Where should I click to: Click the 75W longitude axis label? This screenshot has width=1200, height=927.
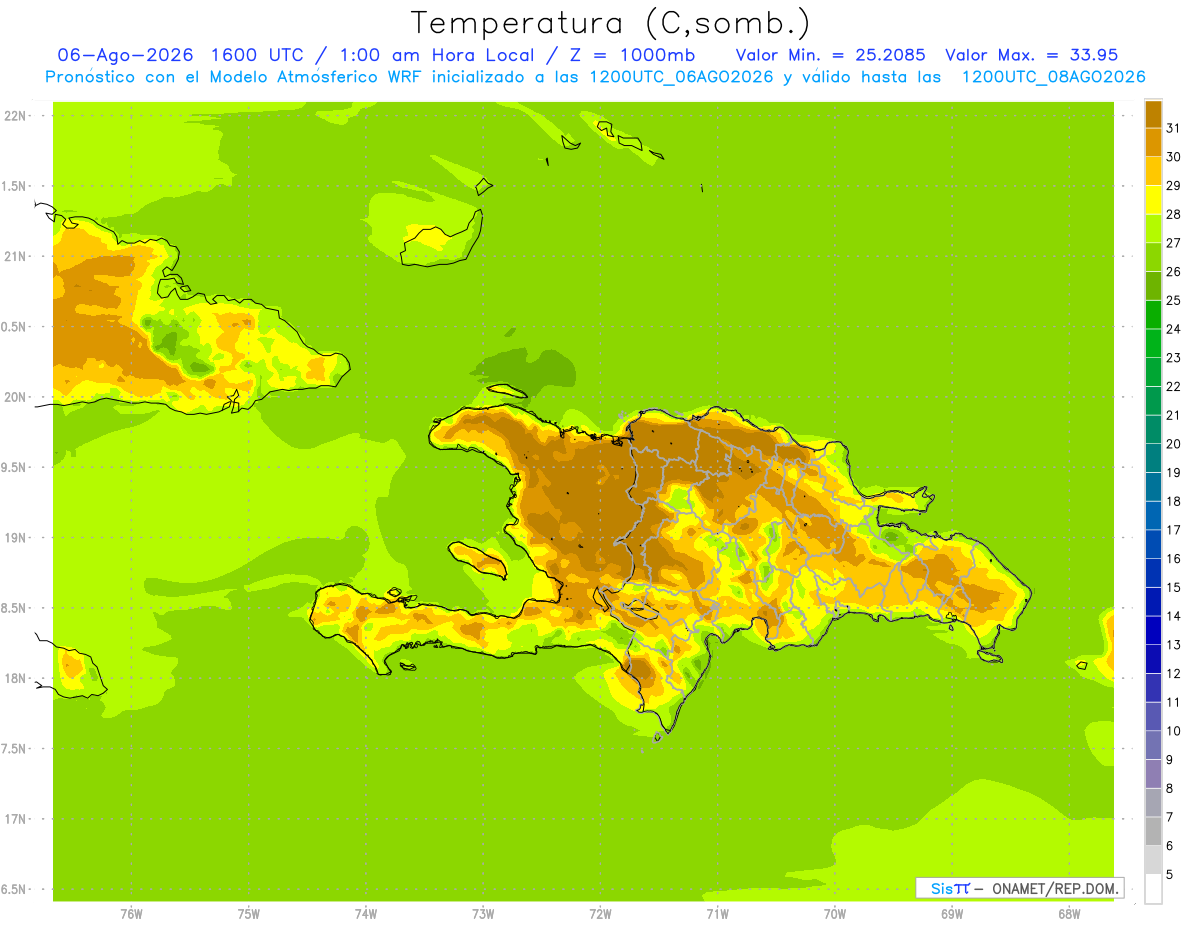click(249, 914)
